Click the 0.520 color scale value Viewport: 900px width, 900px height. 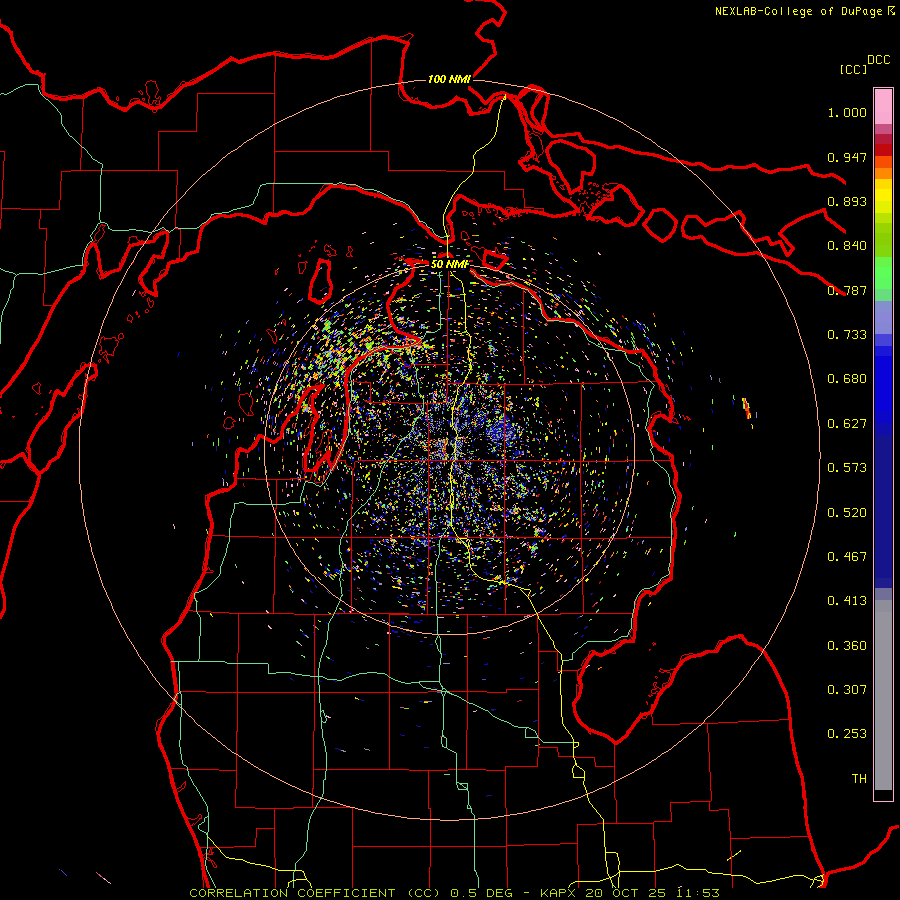pos(847,513)
